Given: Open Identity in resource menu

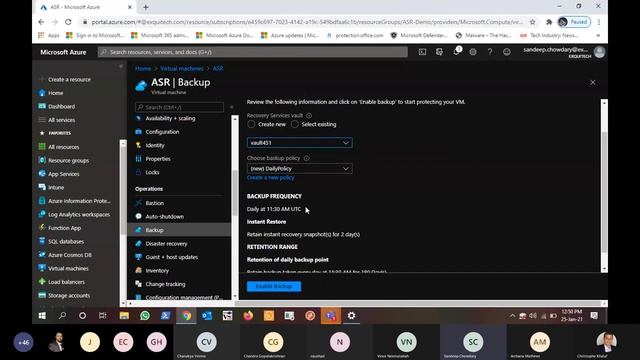Looking at the screenshot, I should [155, 145].
